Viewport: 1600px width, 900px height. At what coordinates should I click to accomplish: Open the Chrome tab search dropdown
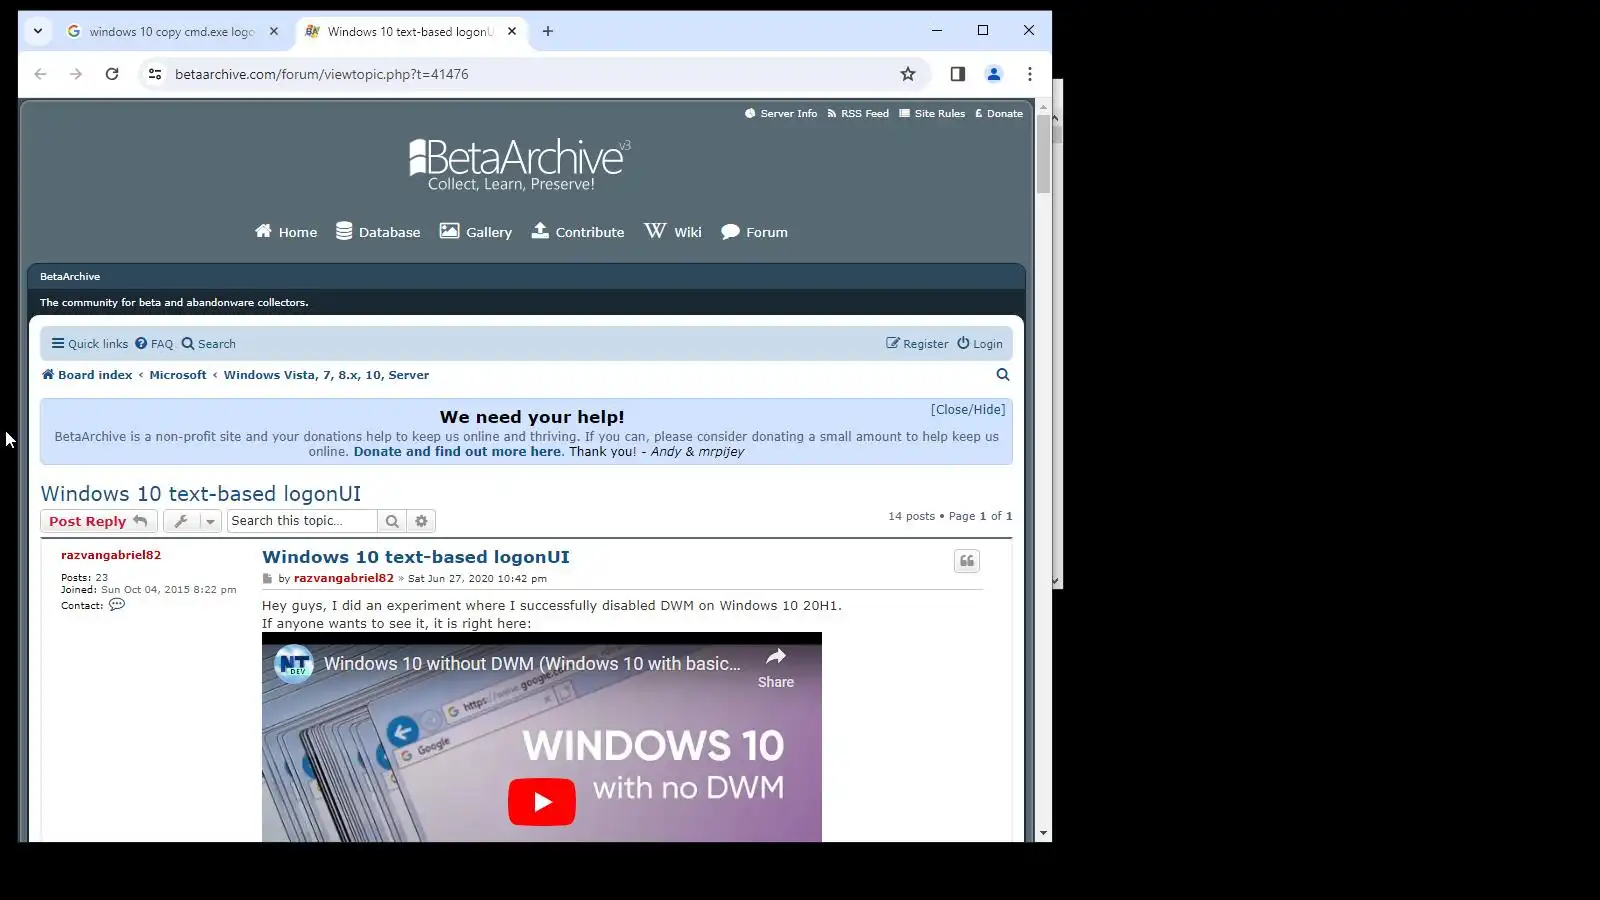pos(38,31)
